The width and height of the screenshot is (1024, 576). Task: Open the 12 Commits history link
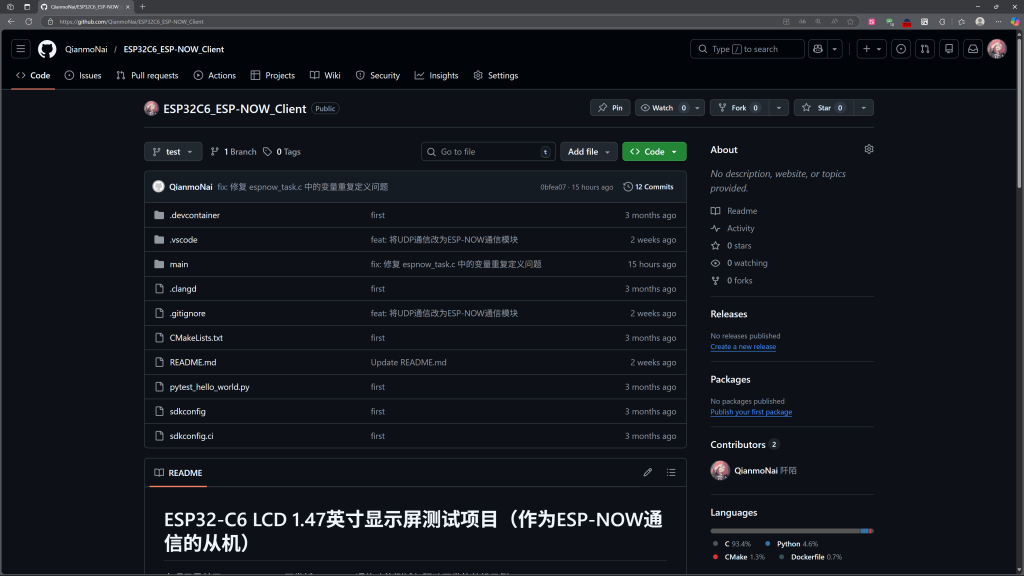click(x=648, y=187)
